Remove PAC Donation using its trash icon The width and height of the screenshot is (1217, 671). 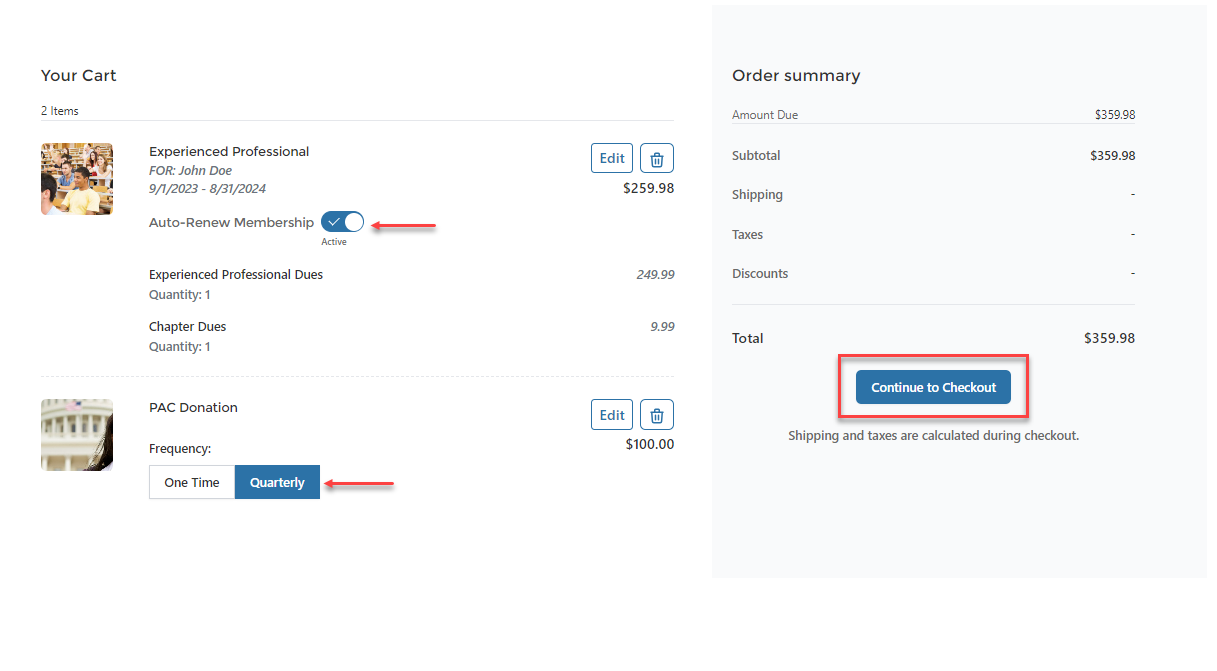pos(656,414)
